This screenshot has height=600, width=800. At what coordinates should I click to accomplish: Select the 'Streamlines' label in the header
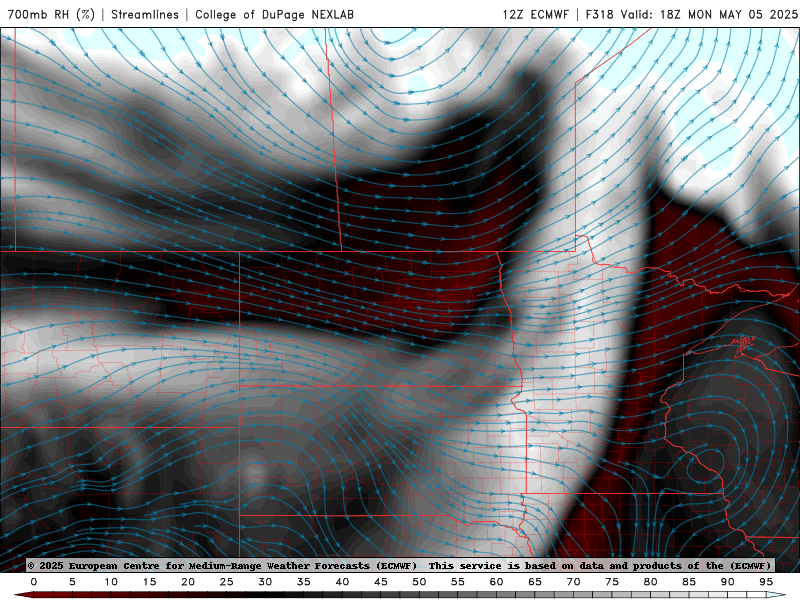[145, 14]
